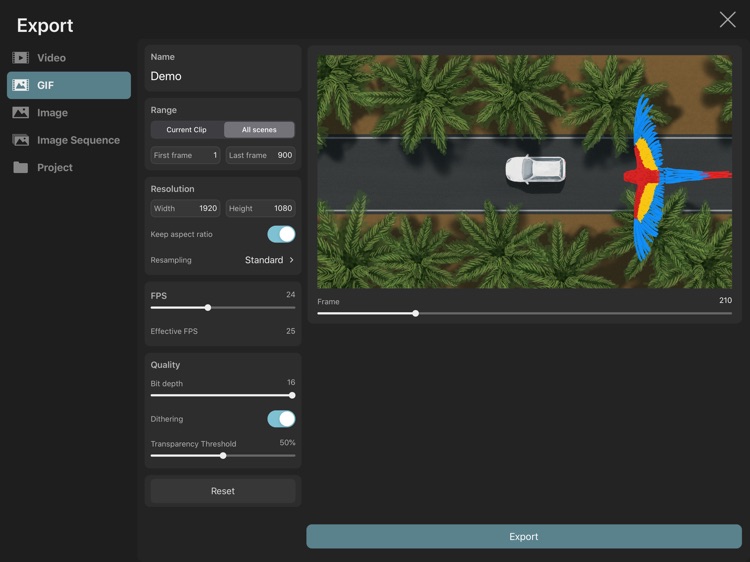The image size is (750, 562).
Task: Toggle Keep aspect ratio switch
Action: pos(281,234)
